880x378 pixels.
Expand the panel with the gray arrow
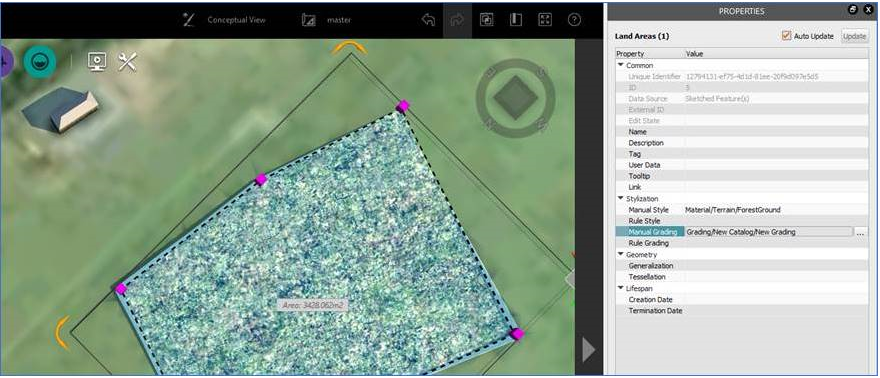click(588, 350)
